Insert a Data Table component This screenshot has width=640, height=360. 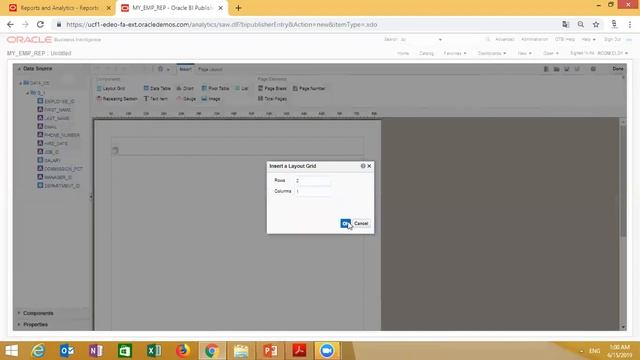[x=157, y=88]
